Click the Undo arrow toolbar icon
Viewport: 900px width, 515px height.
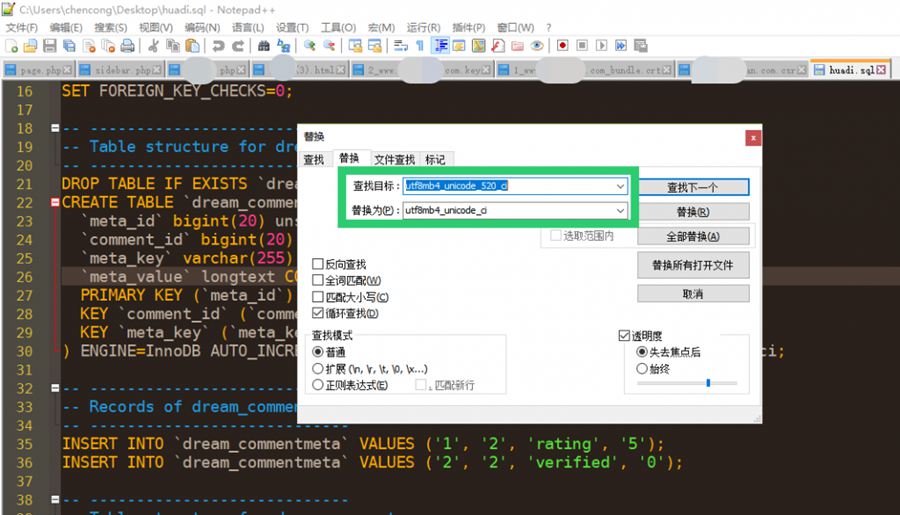point(218,46)
